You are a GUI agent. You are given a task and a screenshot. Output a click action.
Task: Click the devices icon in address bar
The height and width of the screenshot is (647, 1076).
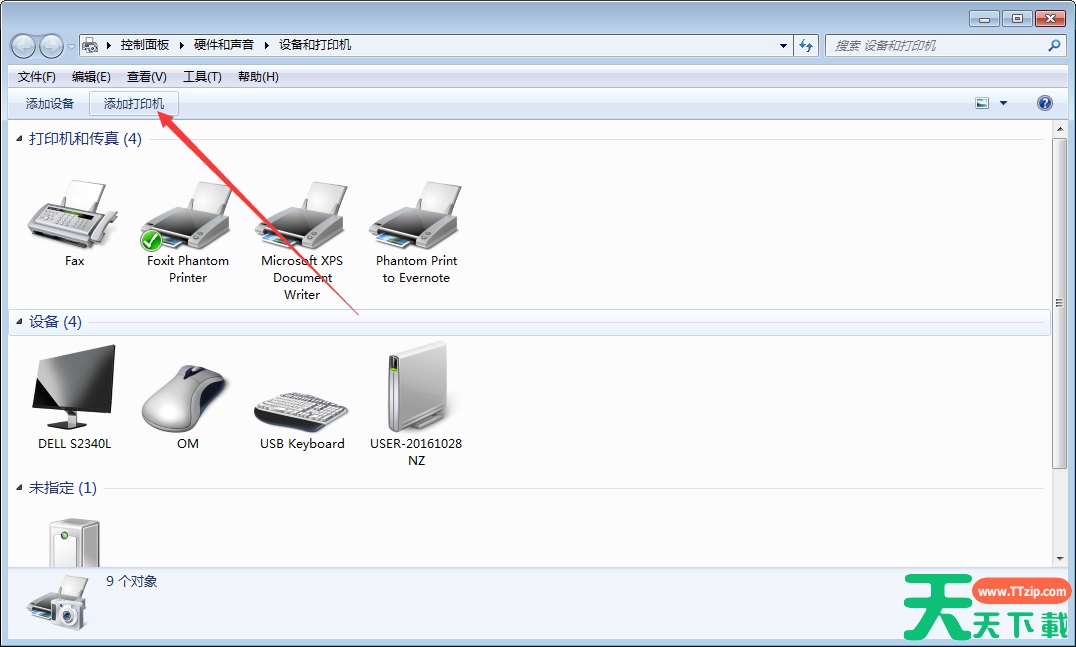[x=90, y=45]
